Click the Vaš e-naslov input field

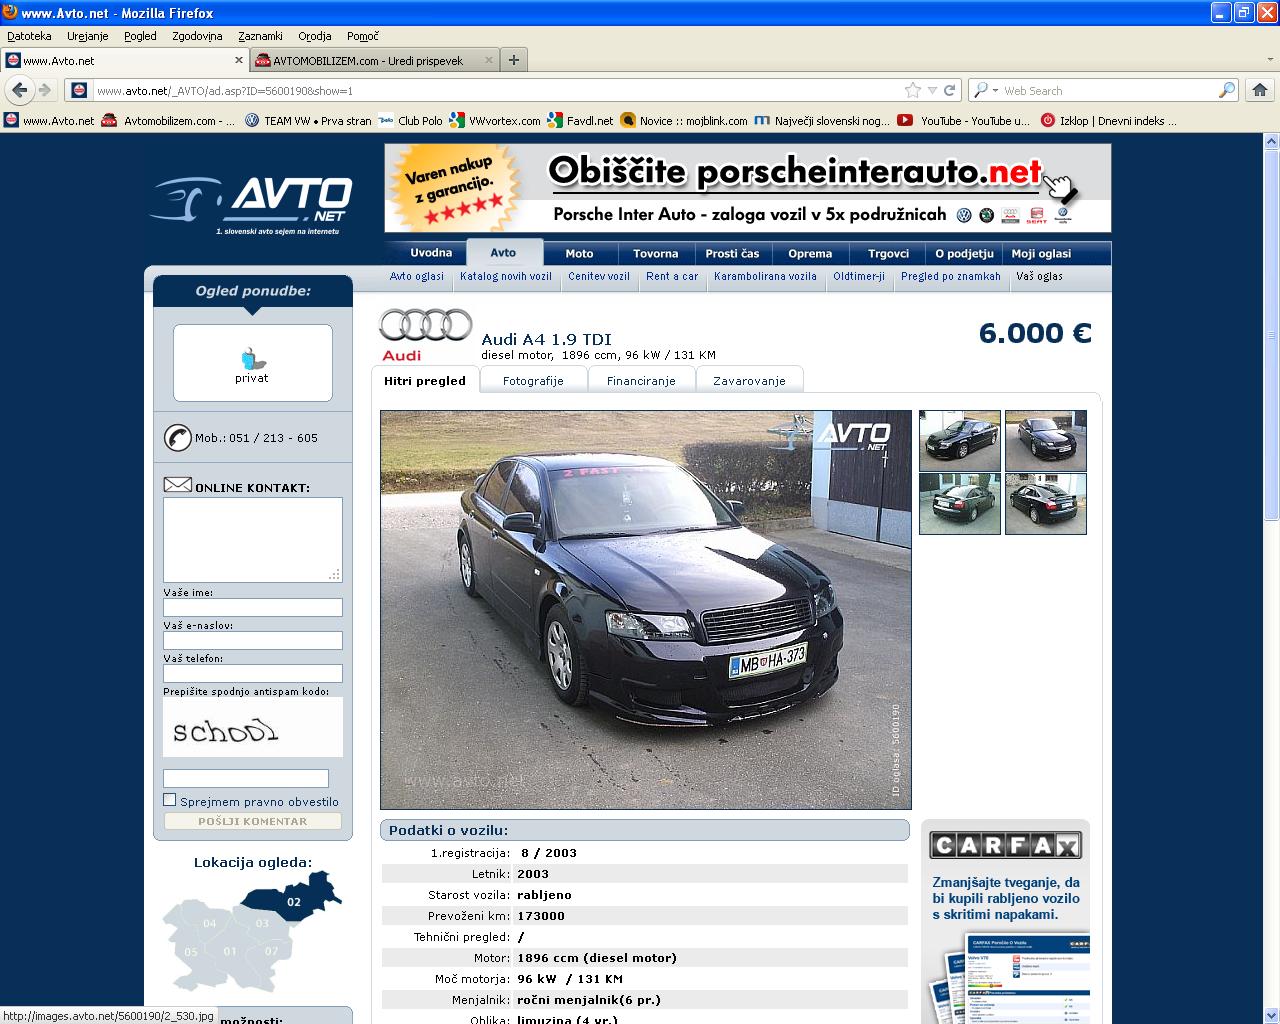click(x=252, y=640)
